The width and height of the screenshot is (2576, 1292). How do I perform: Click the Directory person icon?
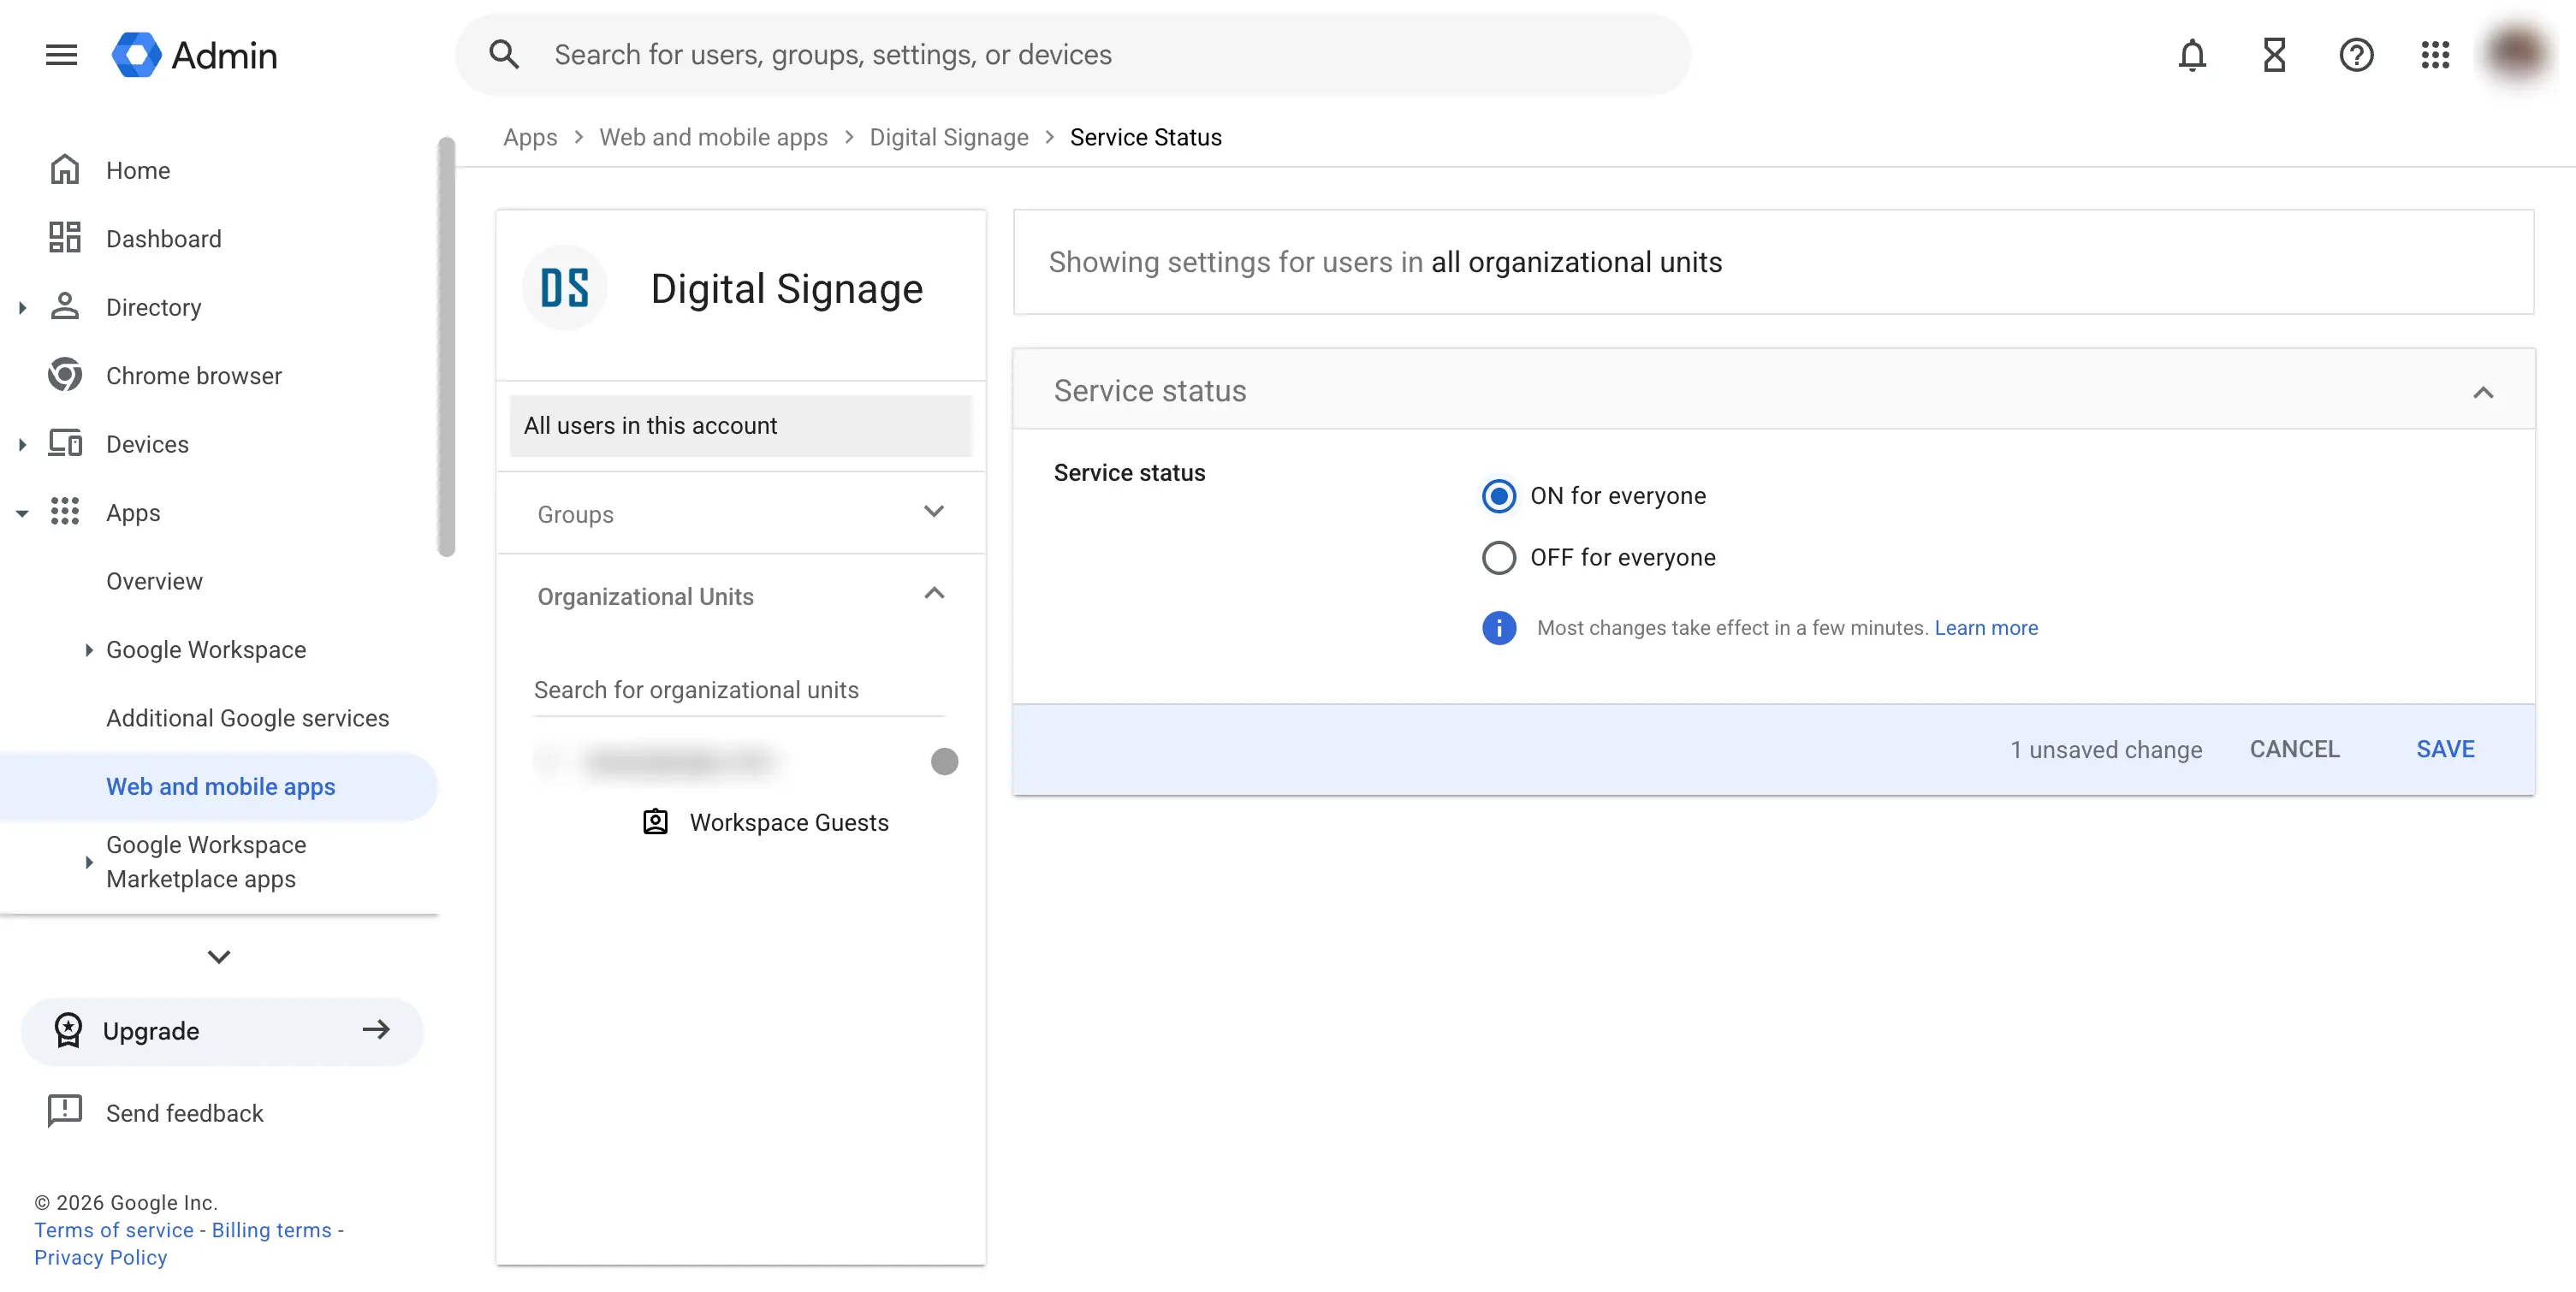coord(65,307)
